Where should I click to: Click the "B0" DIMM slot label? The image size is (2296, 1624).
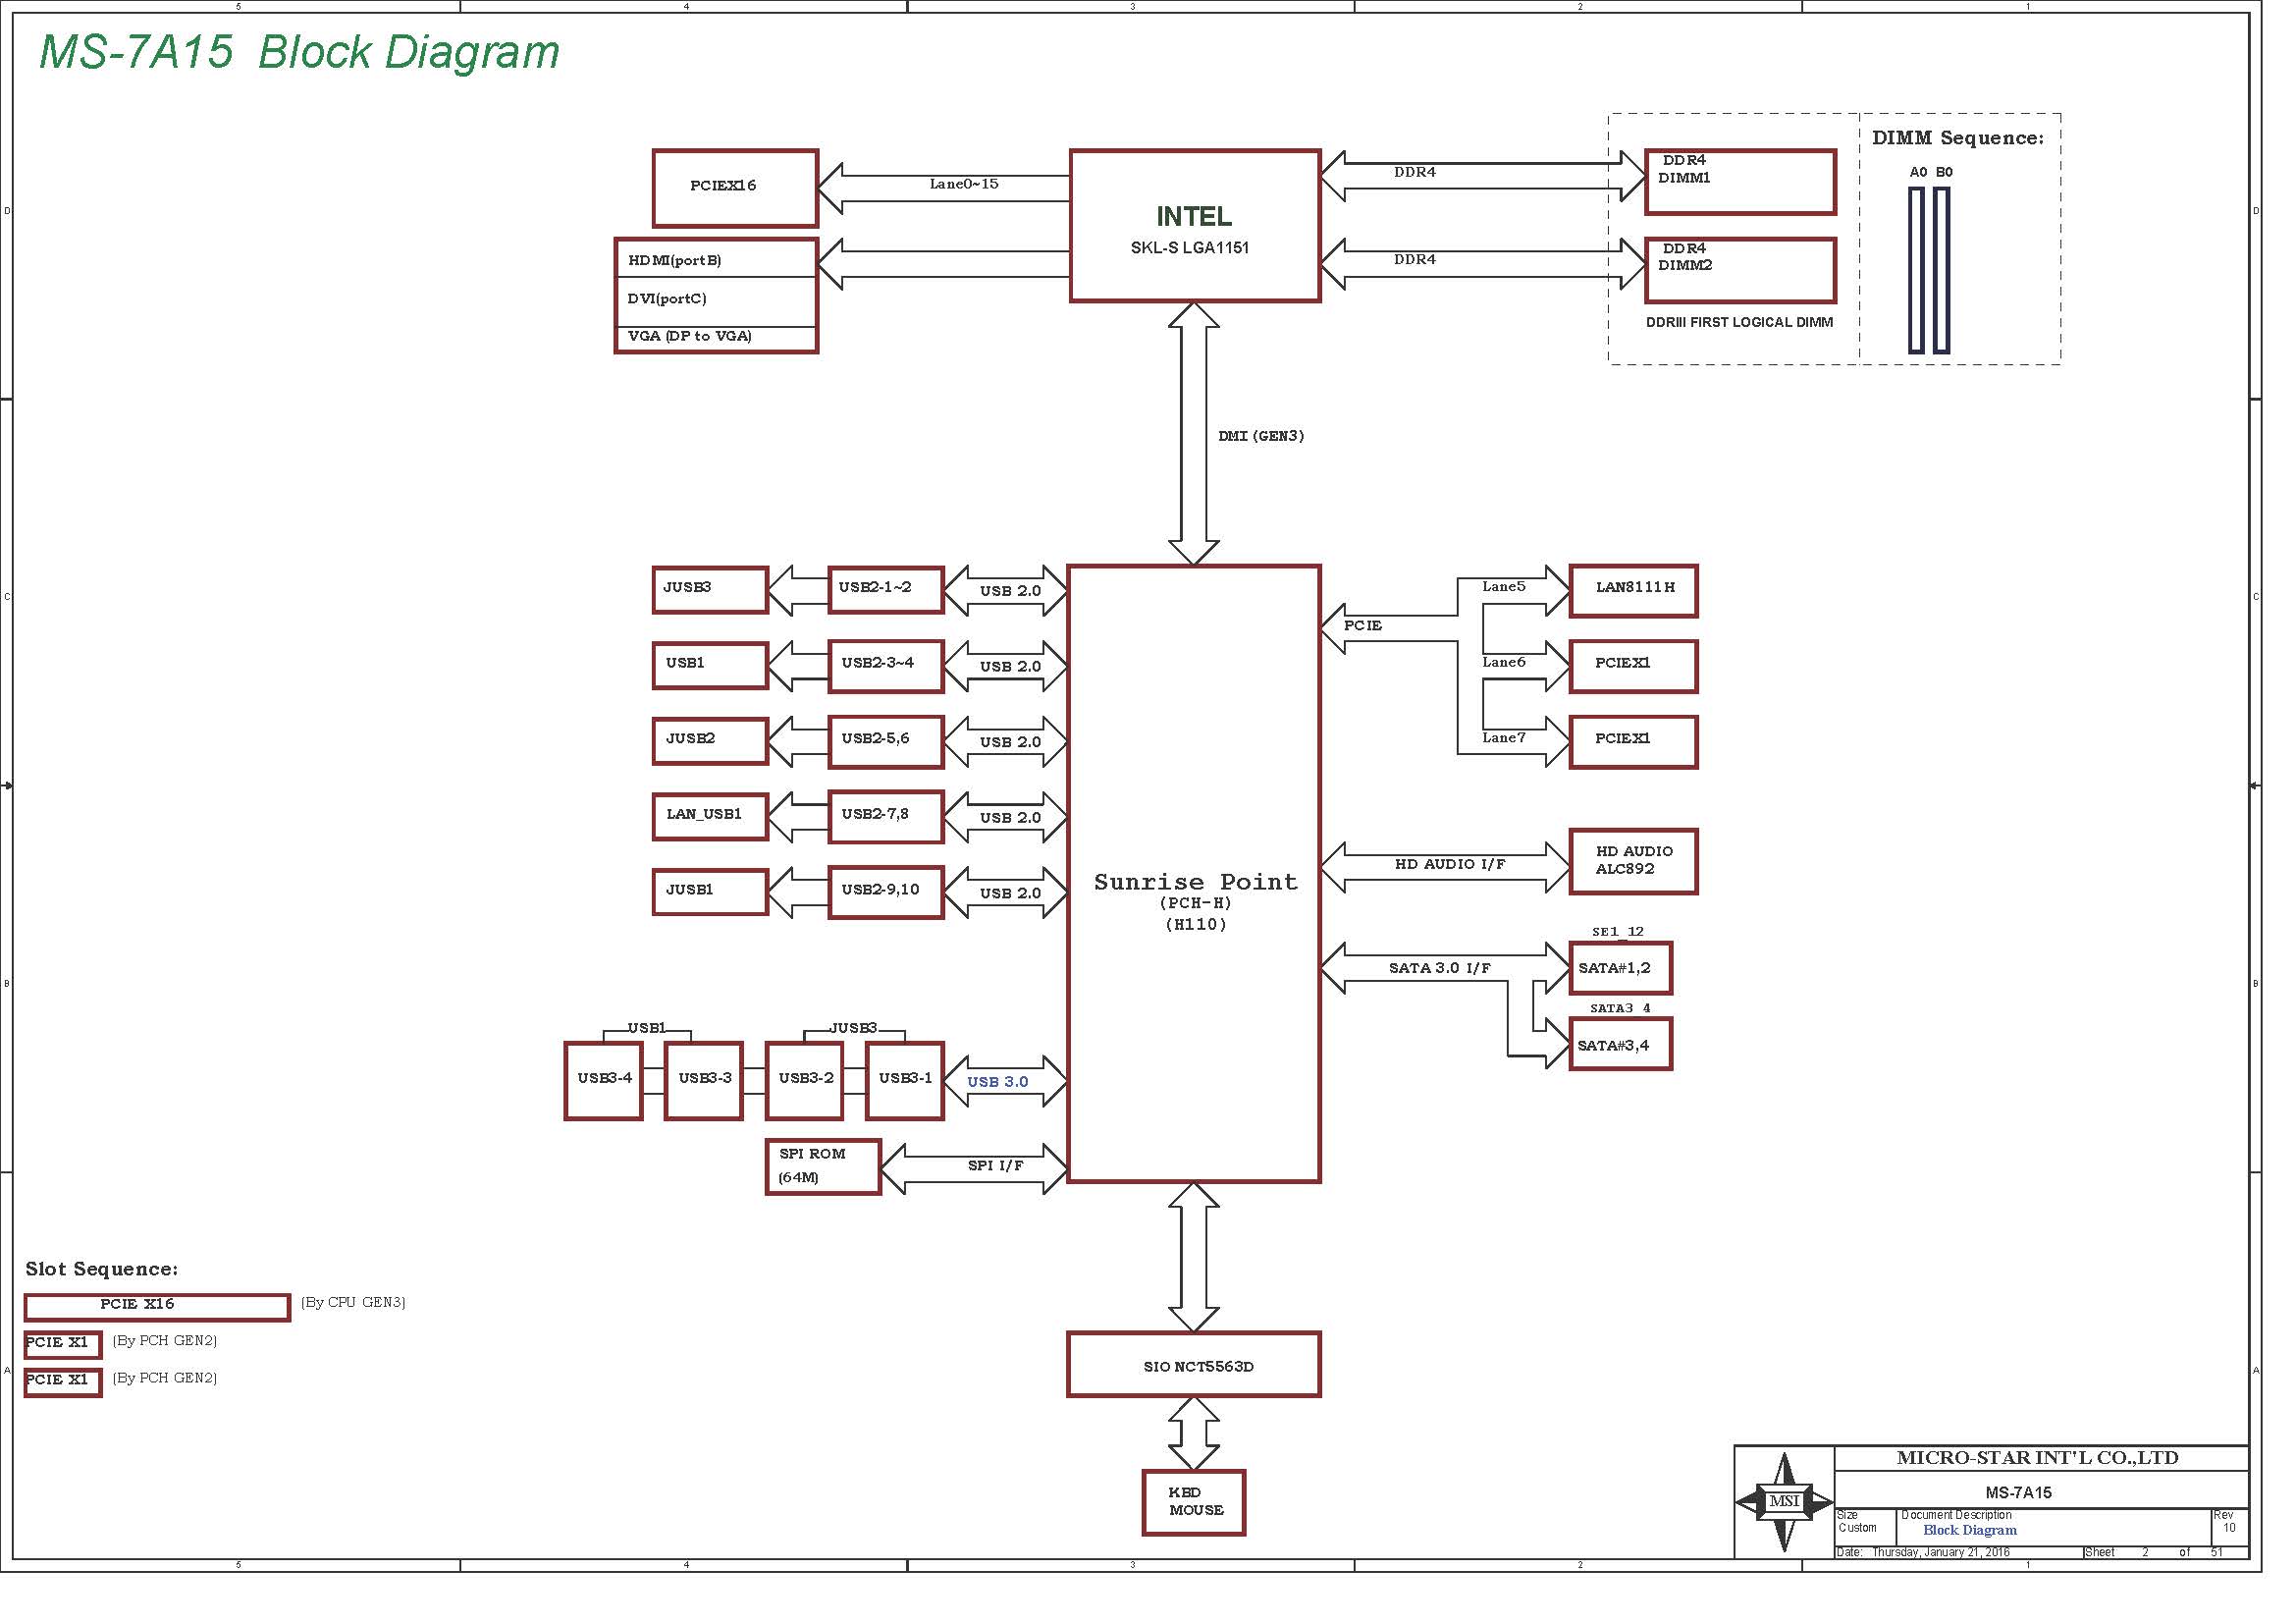tap(1944, 172)
